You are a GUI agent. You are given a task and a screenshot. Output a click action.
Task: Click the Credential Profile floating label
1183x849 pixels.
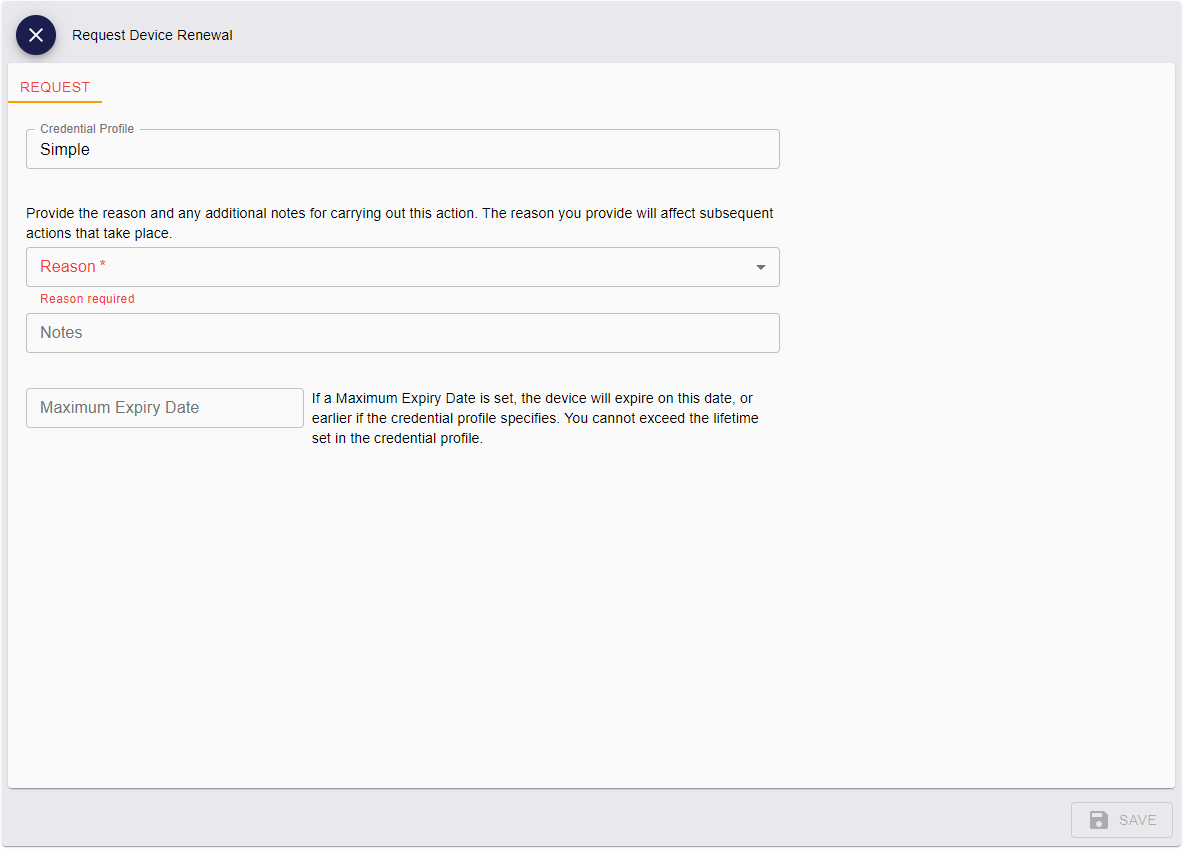87,129
